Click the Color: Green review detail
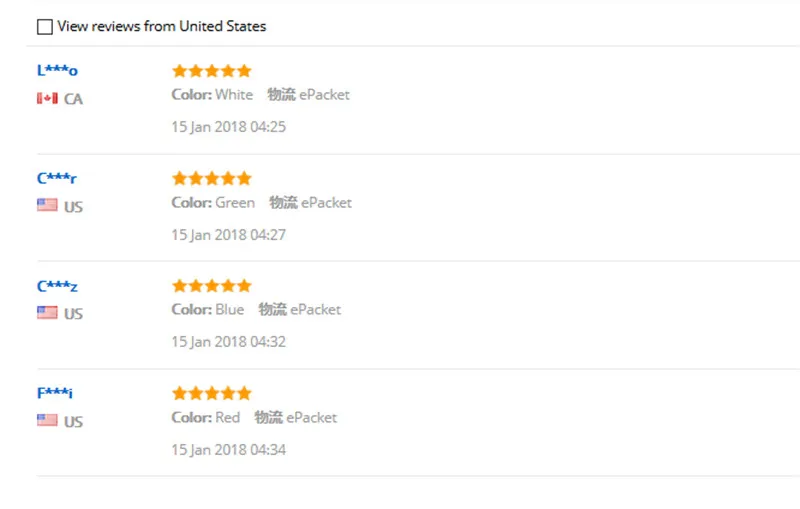800x509 pixels. [x=213, y=202]
